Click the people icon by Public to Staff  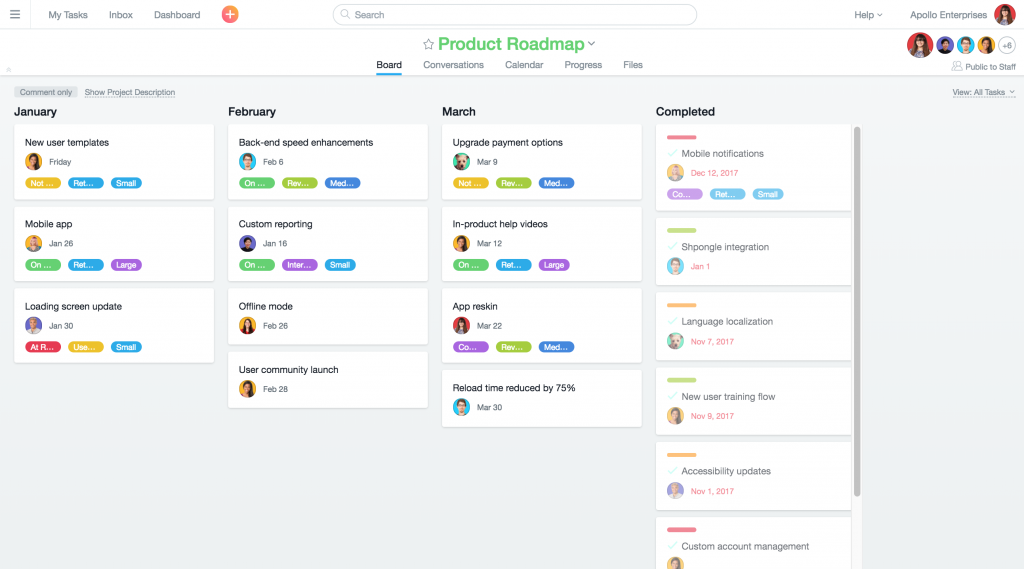[x=957, y=67]
